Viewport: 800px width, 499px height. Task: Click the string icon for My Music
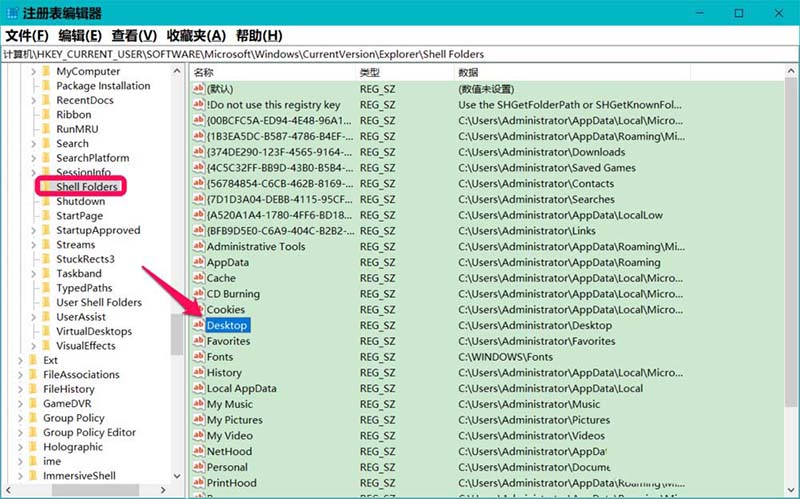(198, 404)
